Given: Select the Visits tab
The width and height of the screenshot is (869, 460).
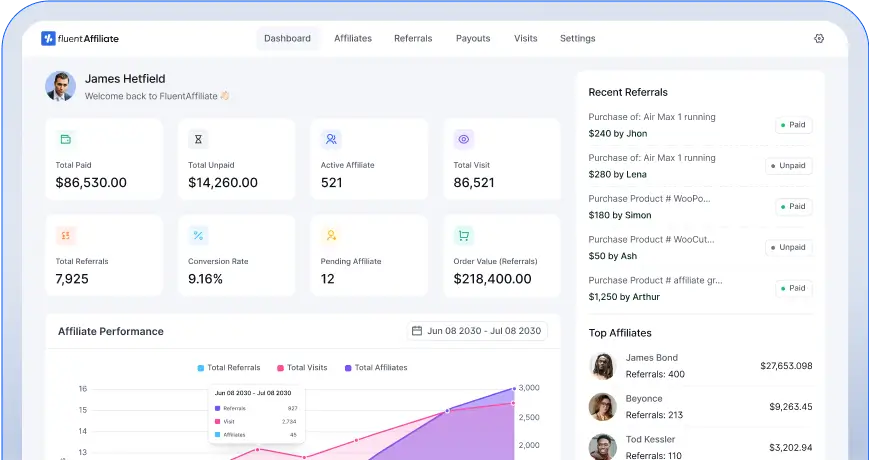Looking at the screenshot, I should point(525,38).
